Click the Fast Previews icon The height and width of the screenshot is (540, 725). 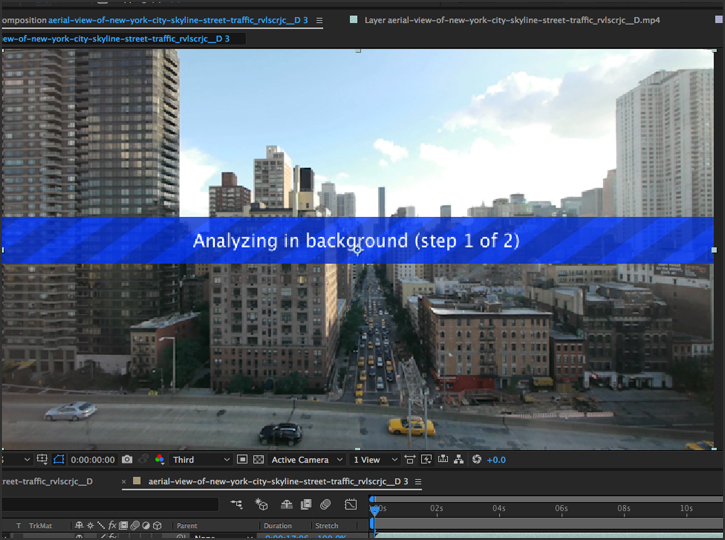coord(426,459)
